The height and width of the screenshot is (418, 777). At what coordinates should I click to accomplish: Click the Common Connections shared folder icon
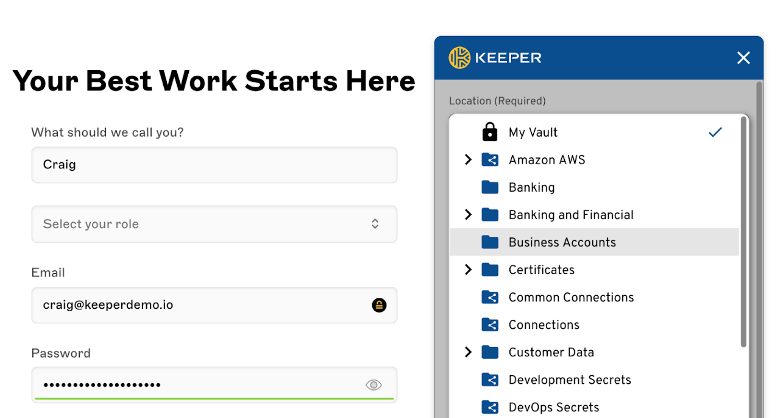(490, 297)
